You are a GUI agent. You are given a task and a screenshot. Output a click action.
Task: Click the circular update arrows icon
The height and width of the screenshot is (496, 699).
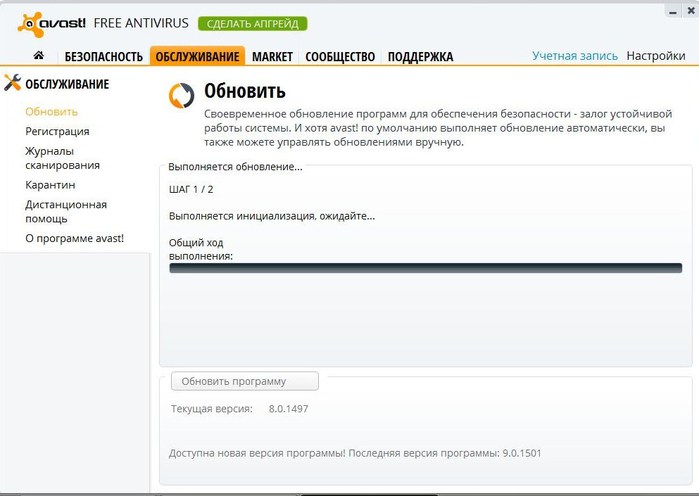[x=181, y=95]
